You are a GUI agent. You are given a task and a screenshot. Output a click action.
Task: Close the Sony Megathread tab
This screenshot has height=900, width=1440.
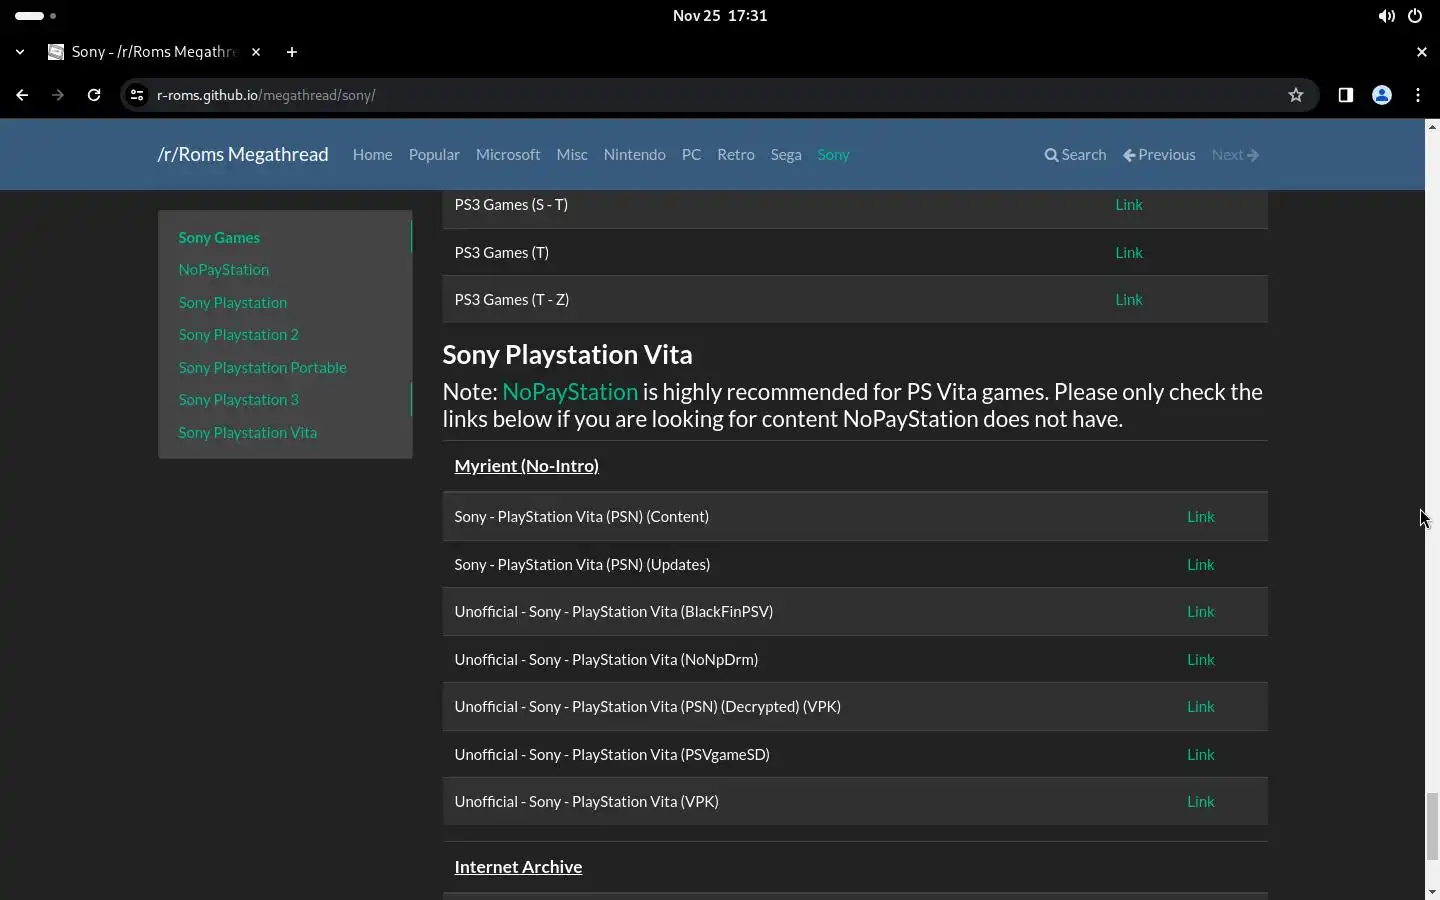click(x=256, y=52)
